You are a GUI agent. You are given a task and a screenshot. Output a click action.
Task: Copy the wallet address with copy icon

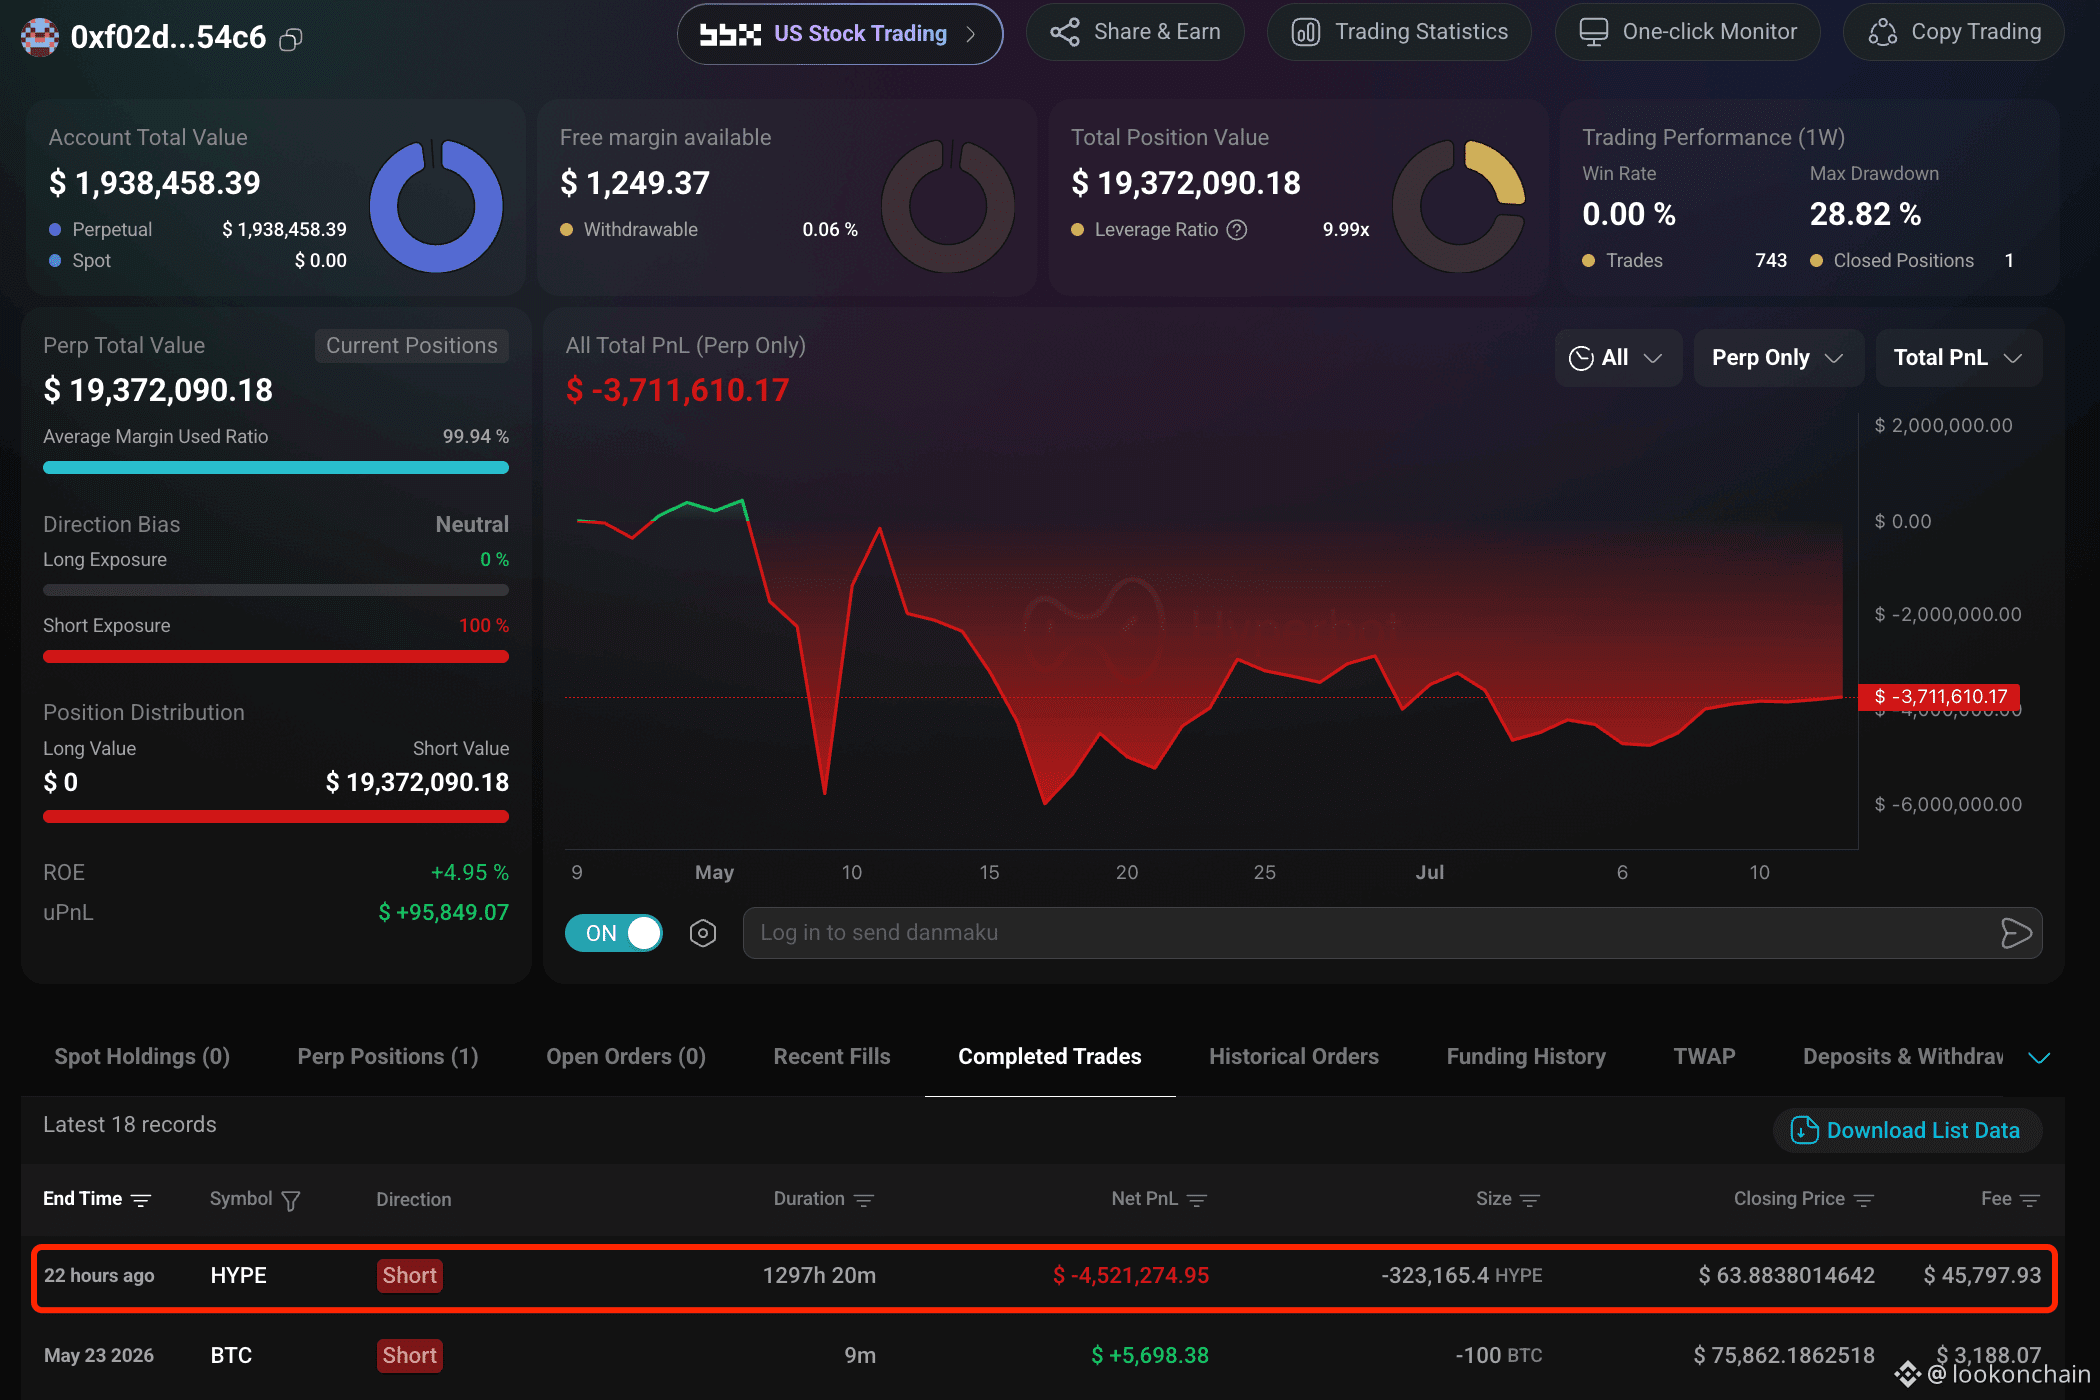291,39
